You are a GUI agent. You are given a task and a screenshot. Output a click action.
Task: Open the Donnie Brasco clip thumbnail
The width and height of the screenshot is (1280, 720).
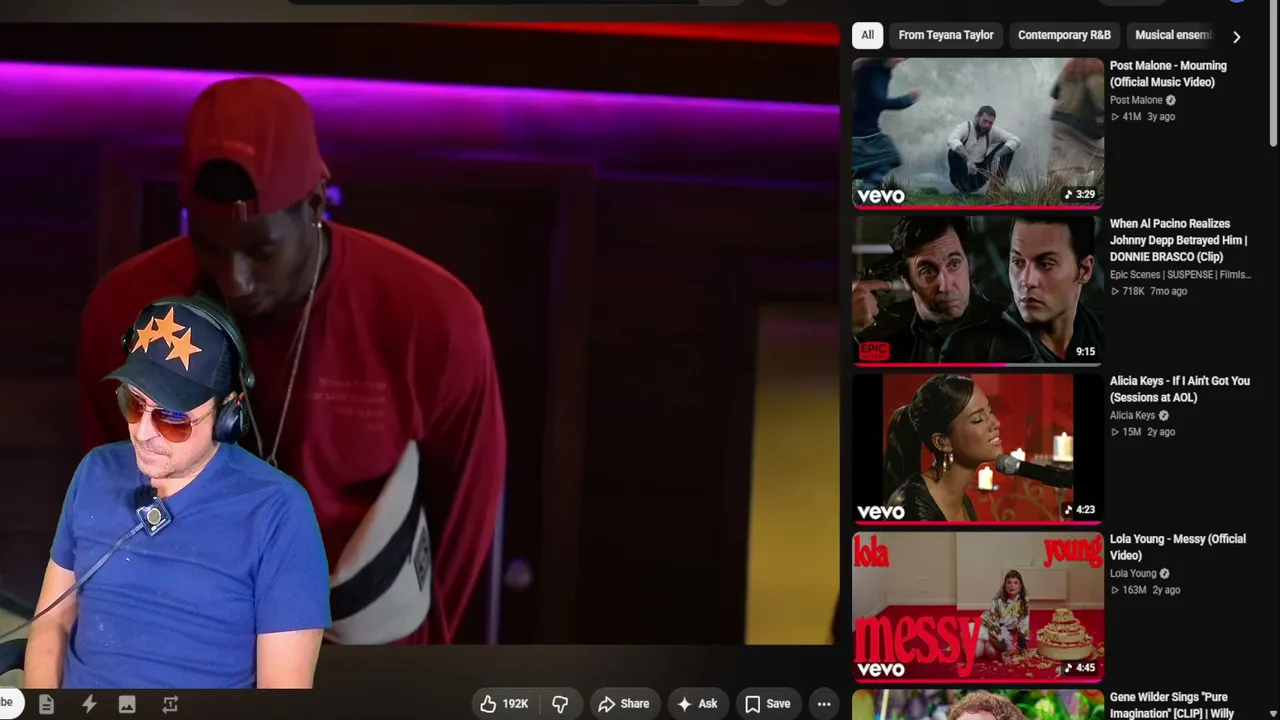click(x=978, y=290)
